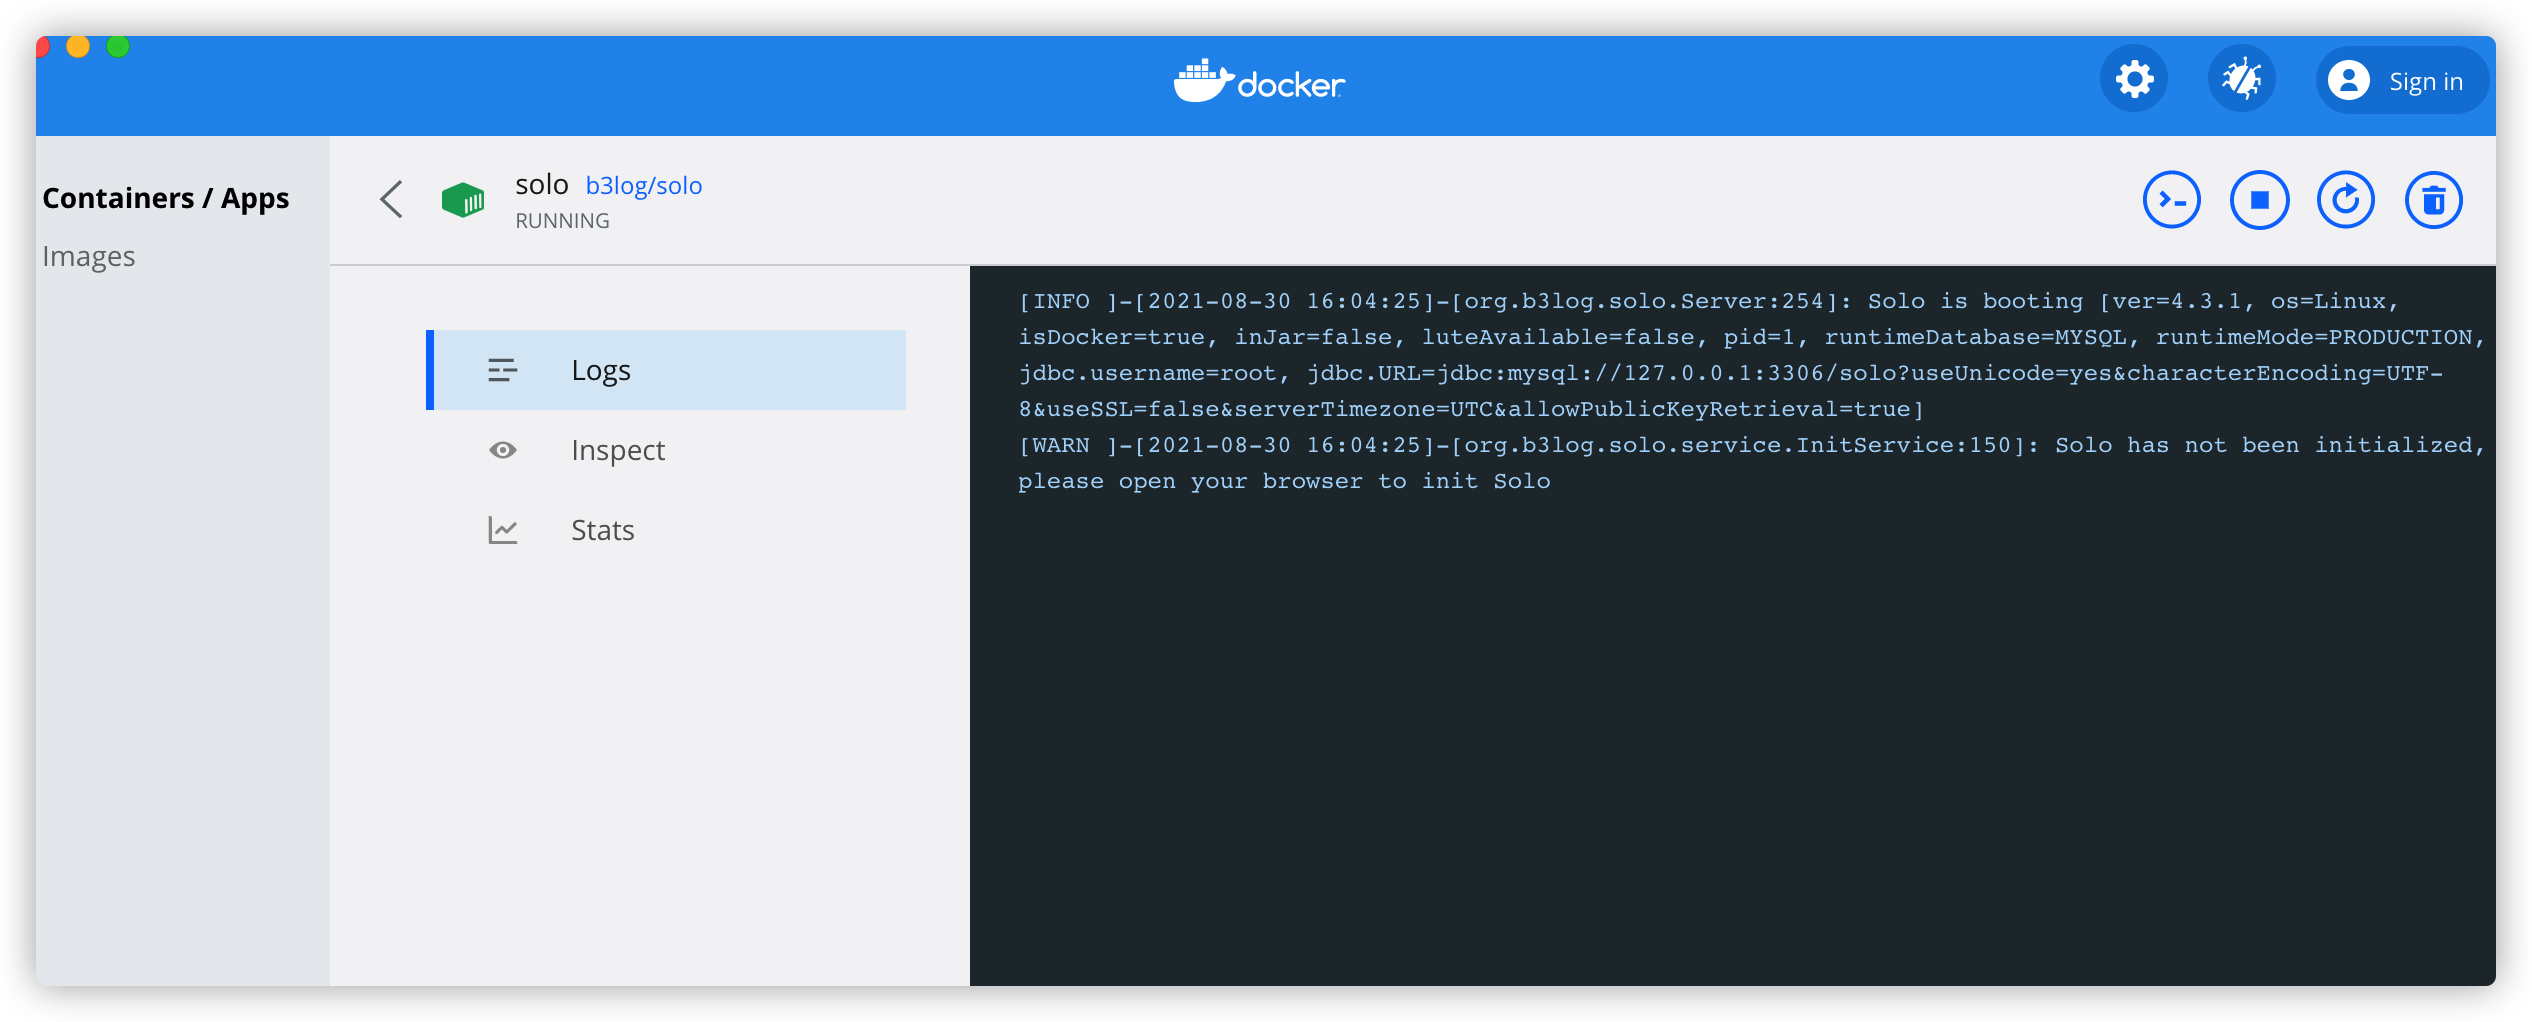2532x1022 pixels.
Task: Delete the solo container
Action: (x=2433, y=200)
